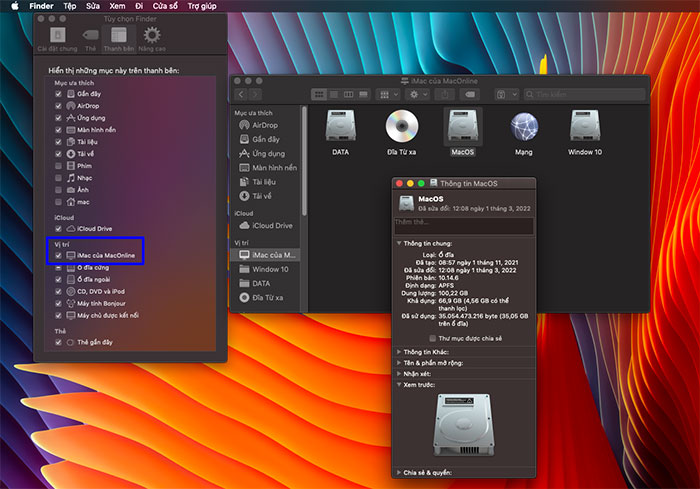Viewport: 700px width, 489px height.
Task: Click the Edit Tags toolbar icon
Action: click(x=470, y=94)
